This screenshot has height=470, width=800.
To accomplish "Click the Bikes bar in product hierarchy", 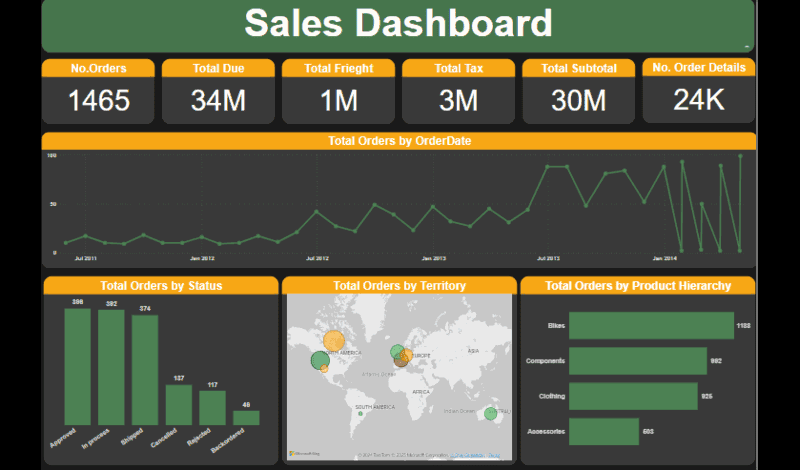I will [x=652, y=326].
